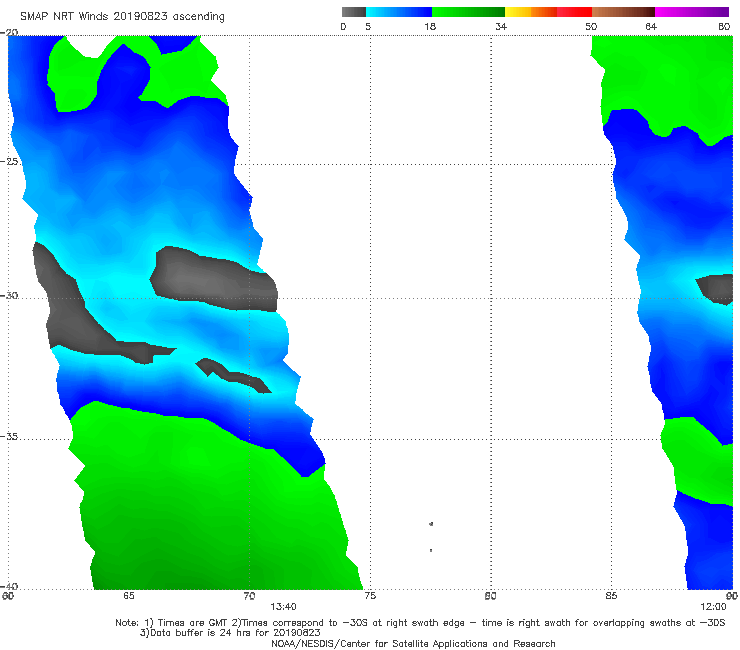Click the color bar label '64'
740x650 pixels.
651,26
